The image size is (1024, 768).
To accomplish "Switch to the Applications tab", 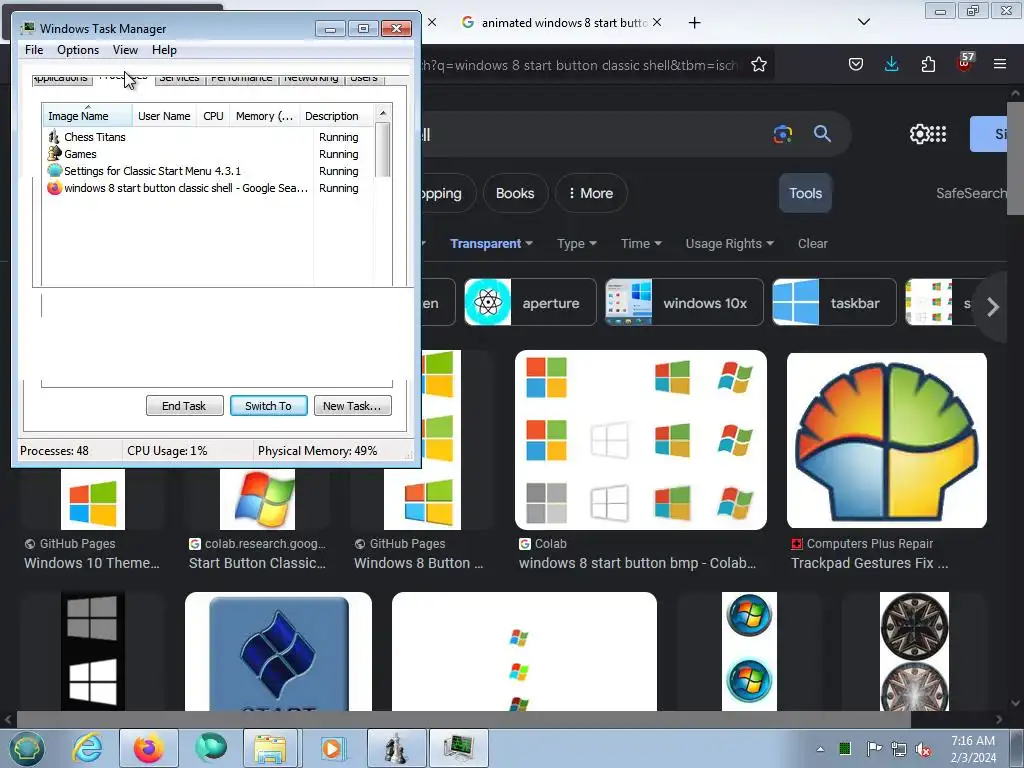I will (x=61, y=78).
